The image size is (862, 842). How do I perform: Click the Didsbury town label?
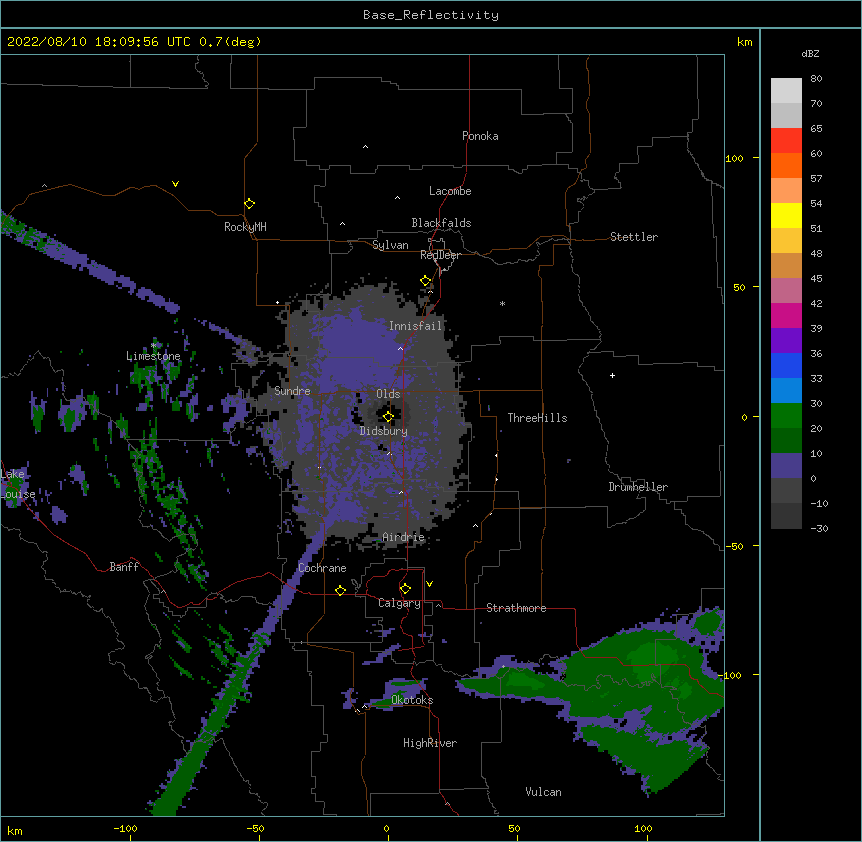pyautogui.click(x=384, y=431)
